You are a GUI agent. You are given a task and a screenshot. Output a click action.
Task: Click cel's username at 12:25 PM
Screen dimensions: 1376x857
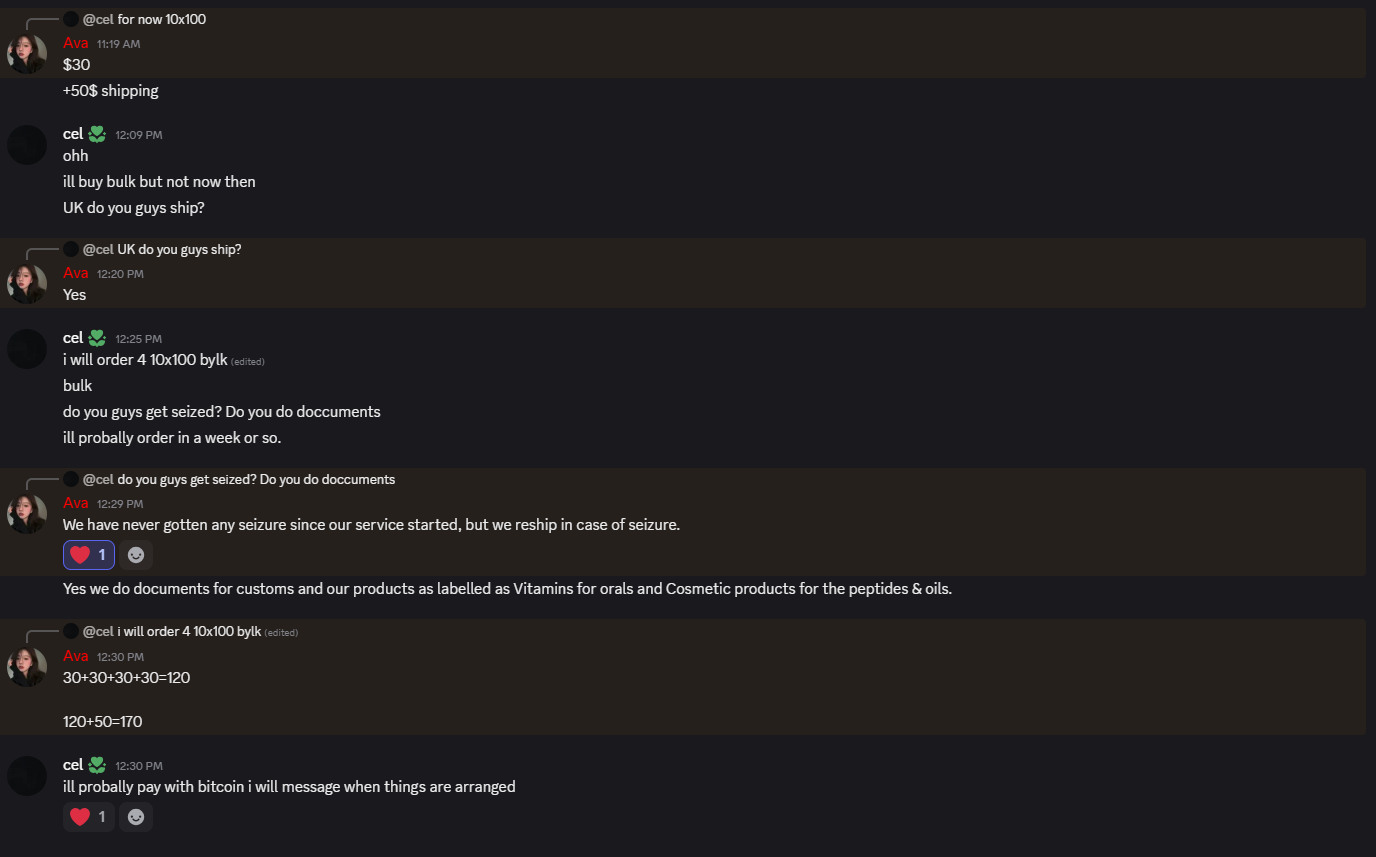tap(73, 338)
